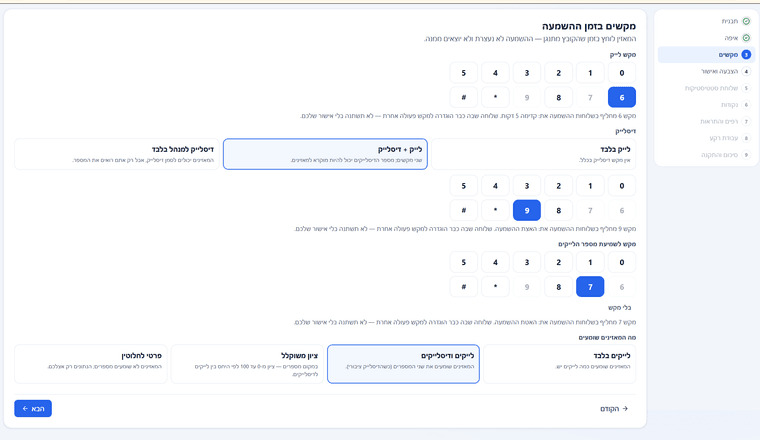Go to step 4 הצבעה ואישור

coord(706,71)
